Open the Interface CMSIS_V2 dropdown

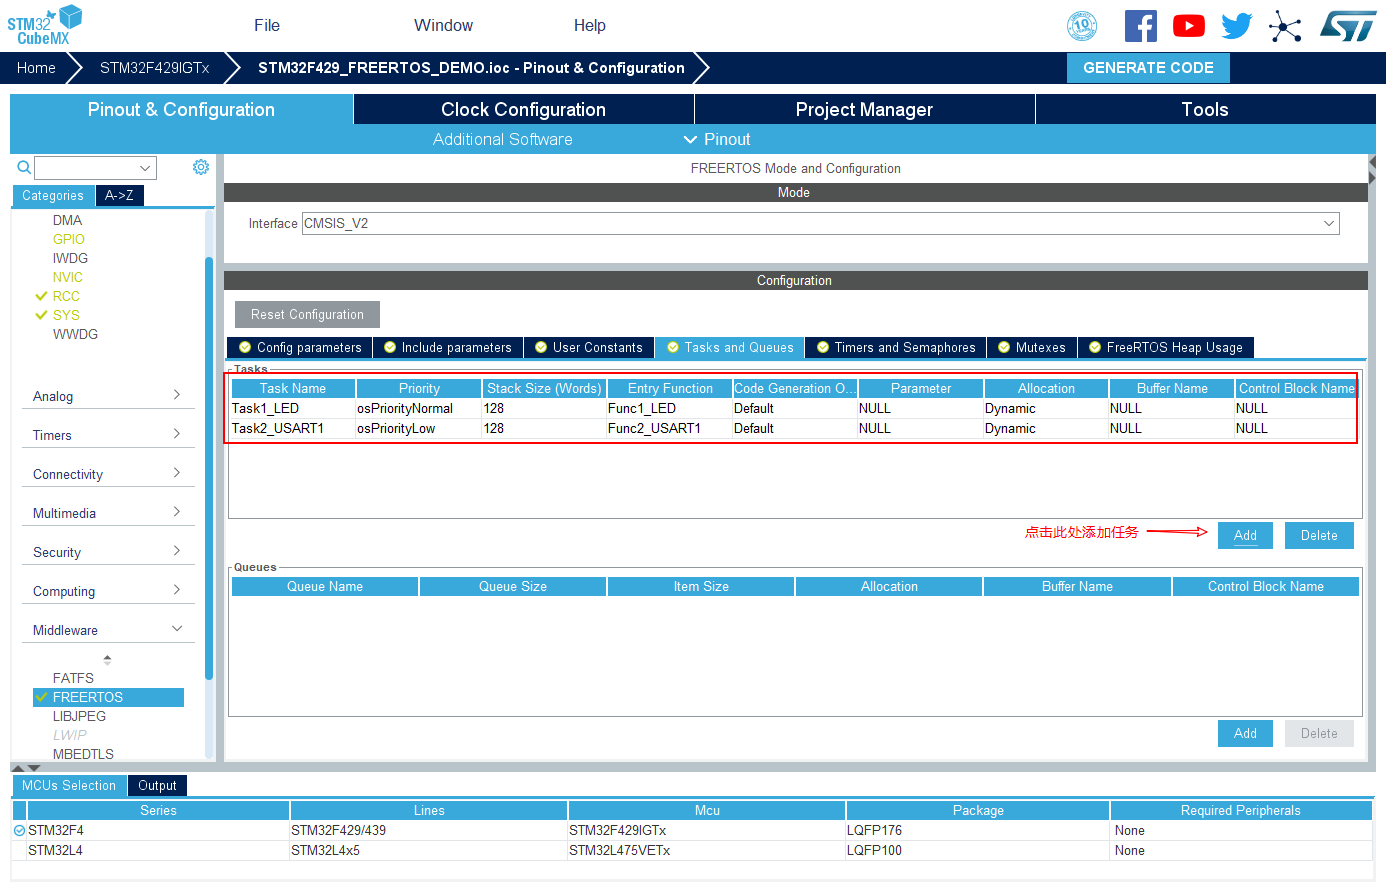pos(820,223)
